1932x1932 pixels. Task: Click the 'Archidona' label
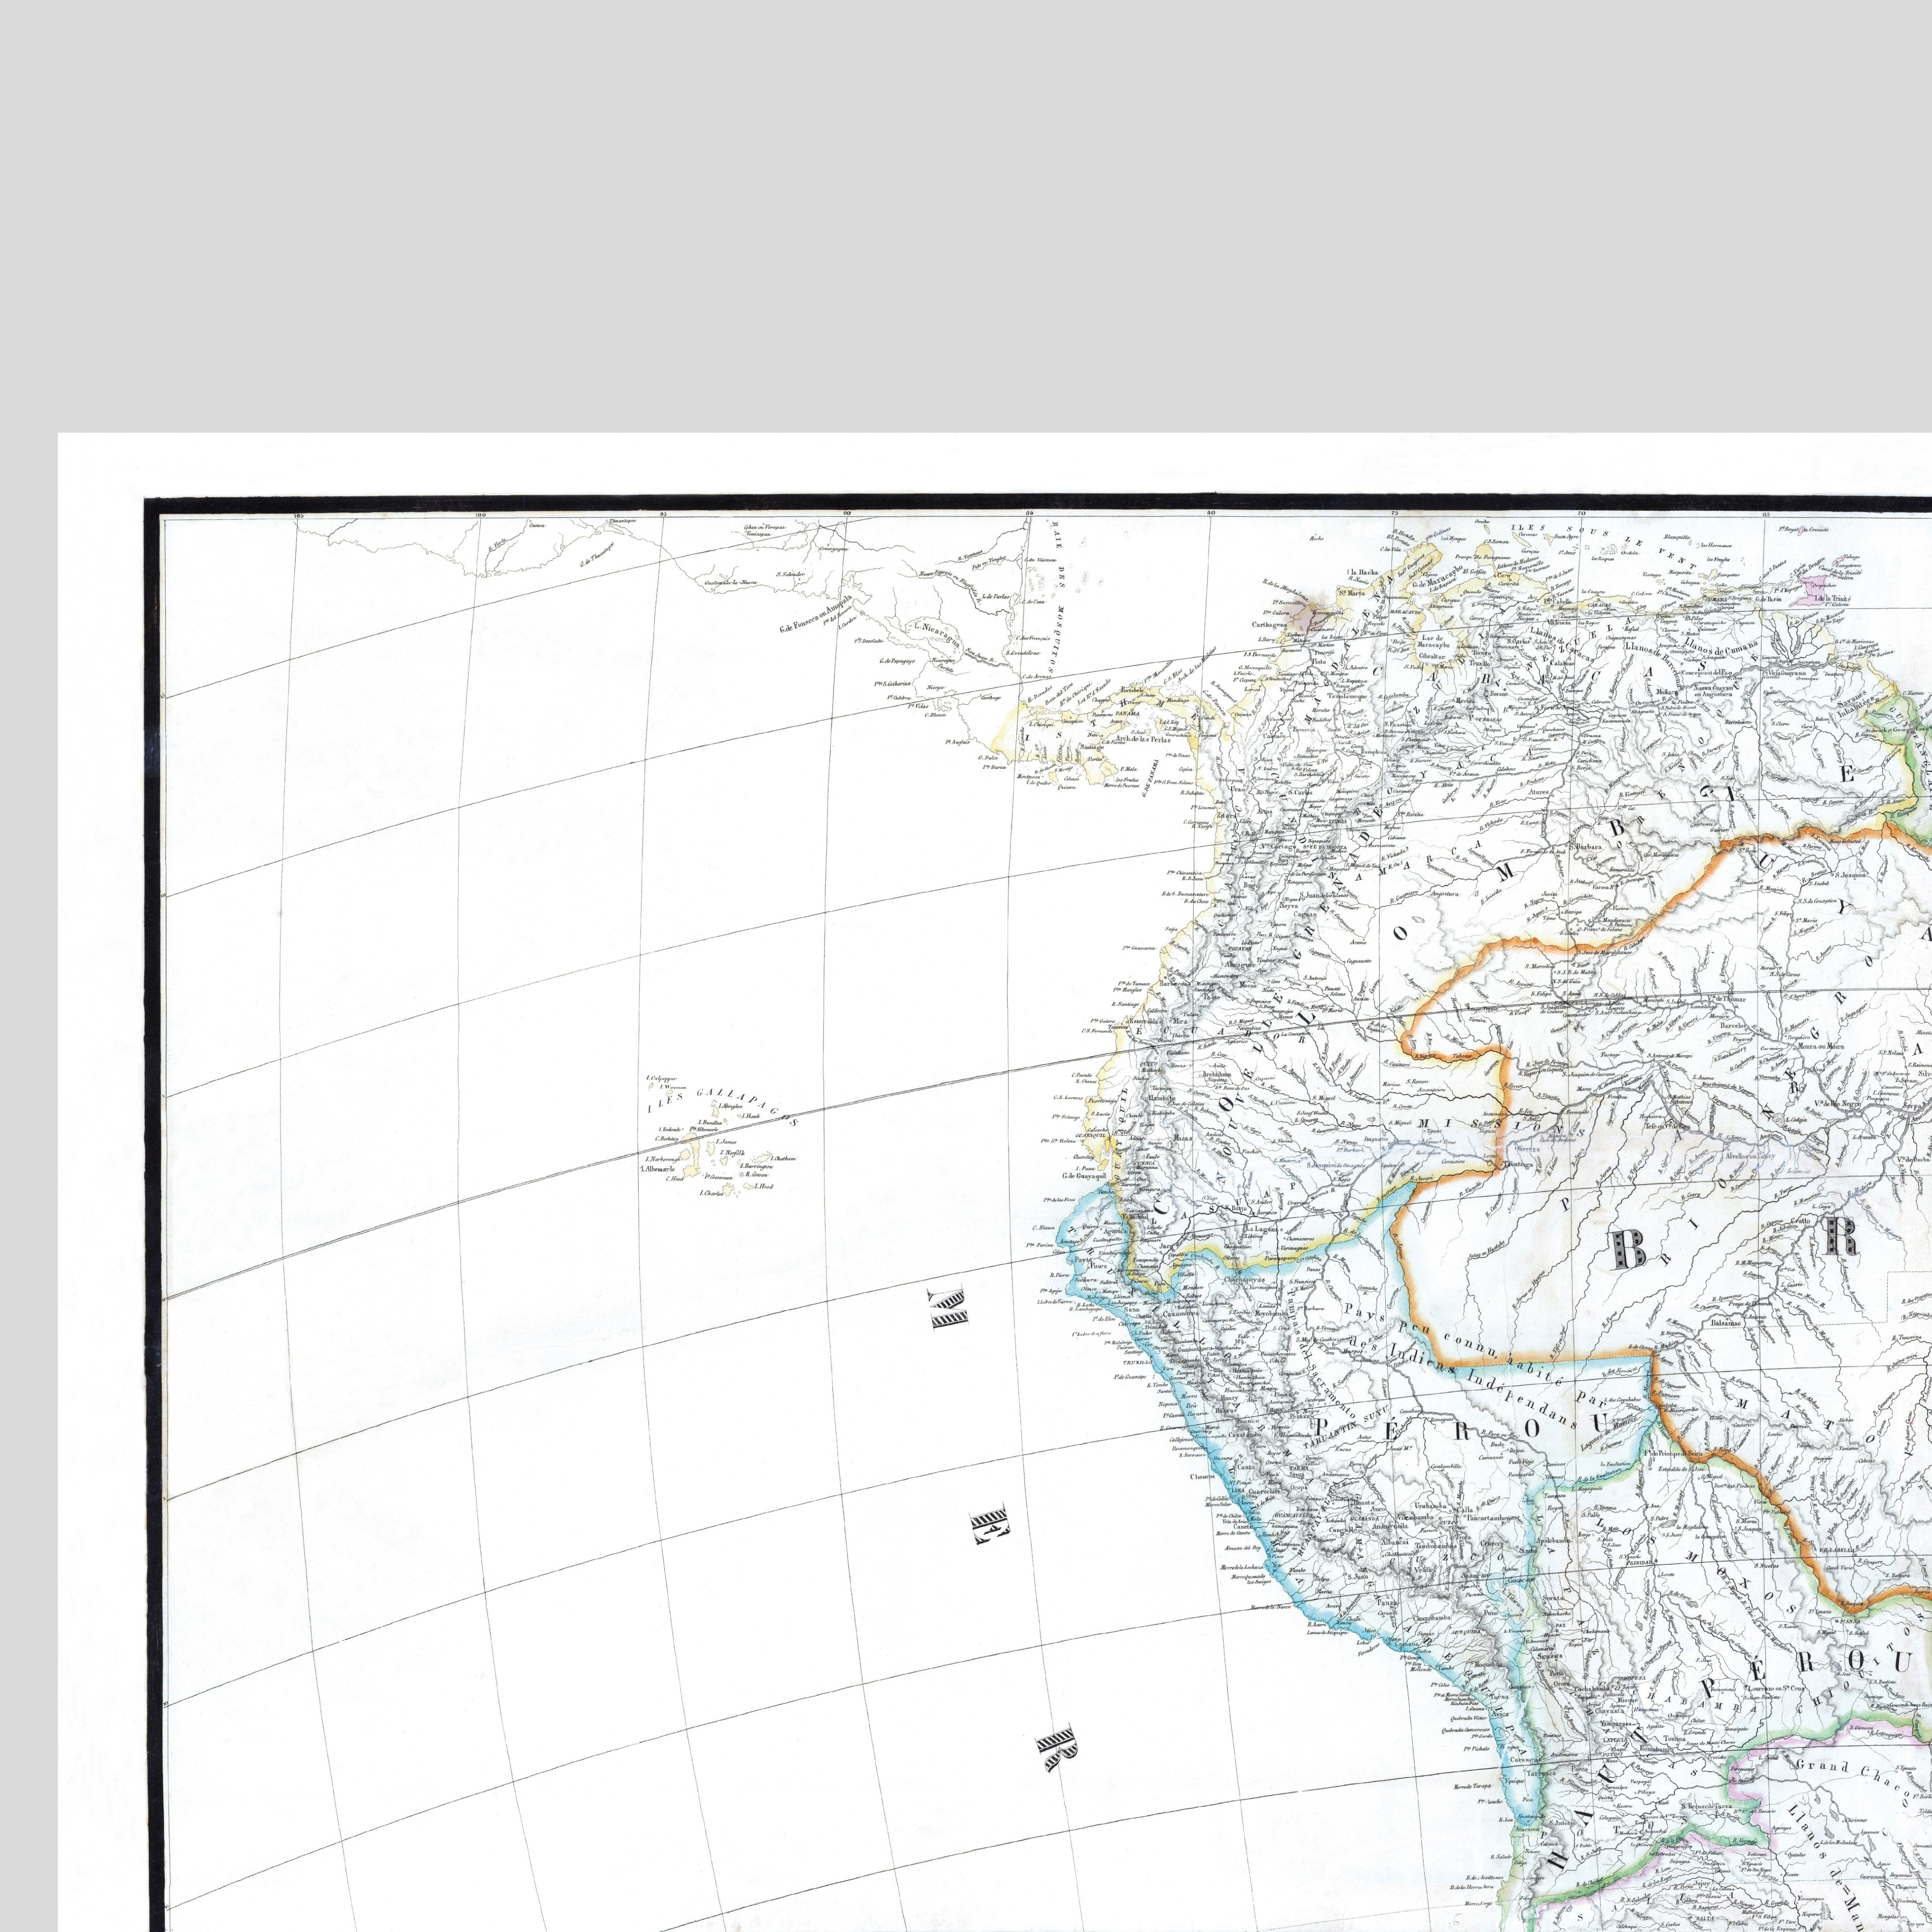(1217, 1074)
